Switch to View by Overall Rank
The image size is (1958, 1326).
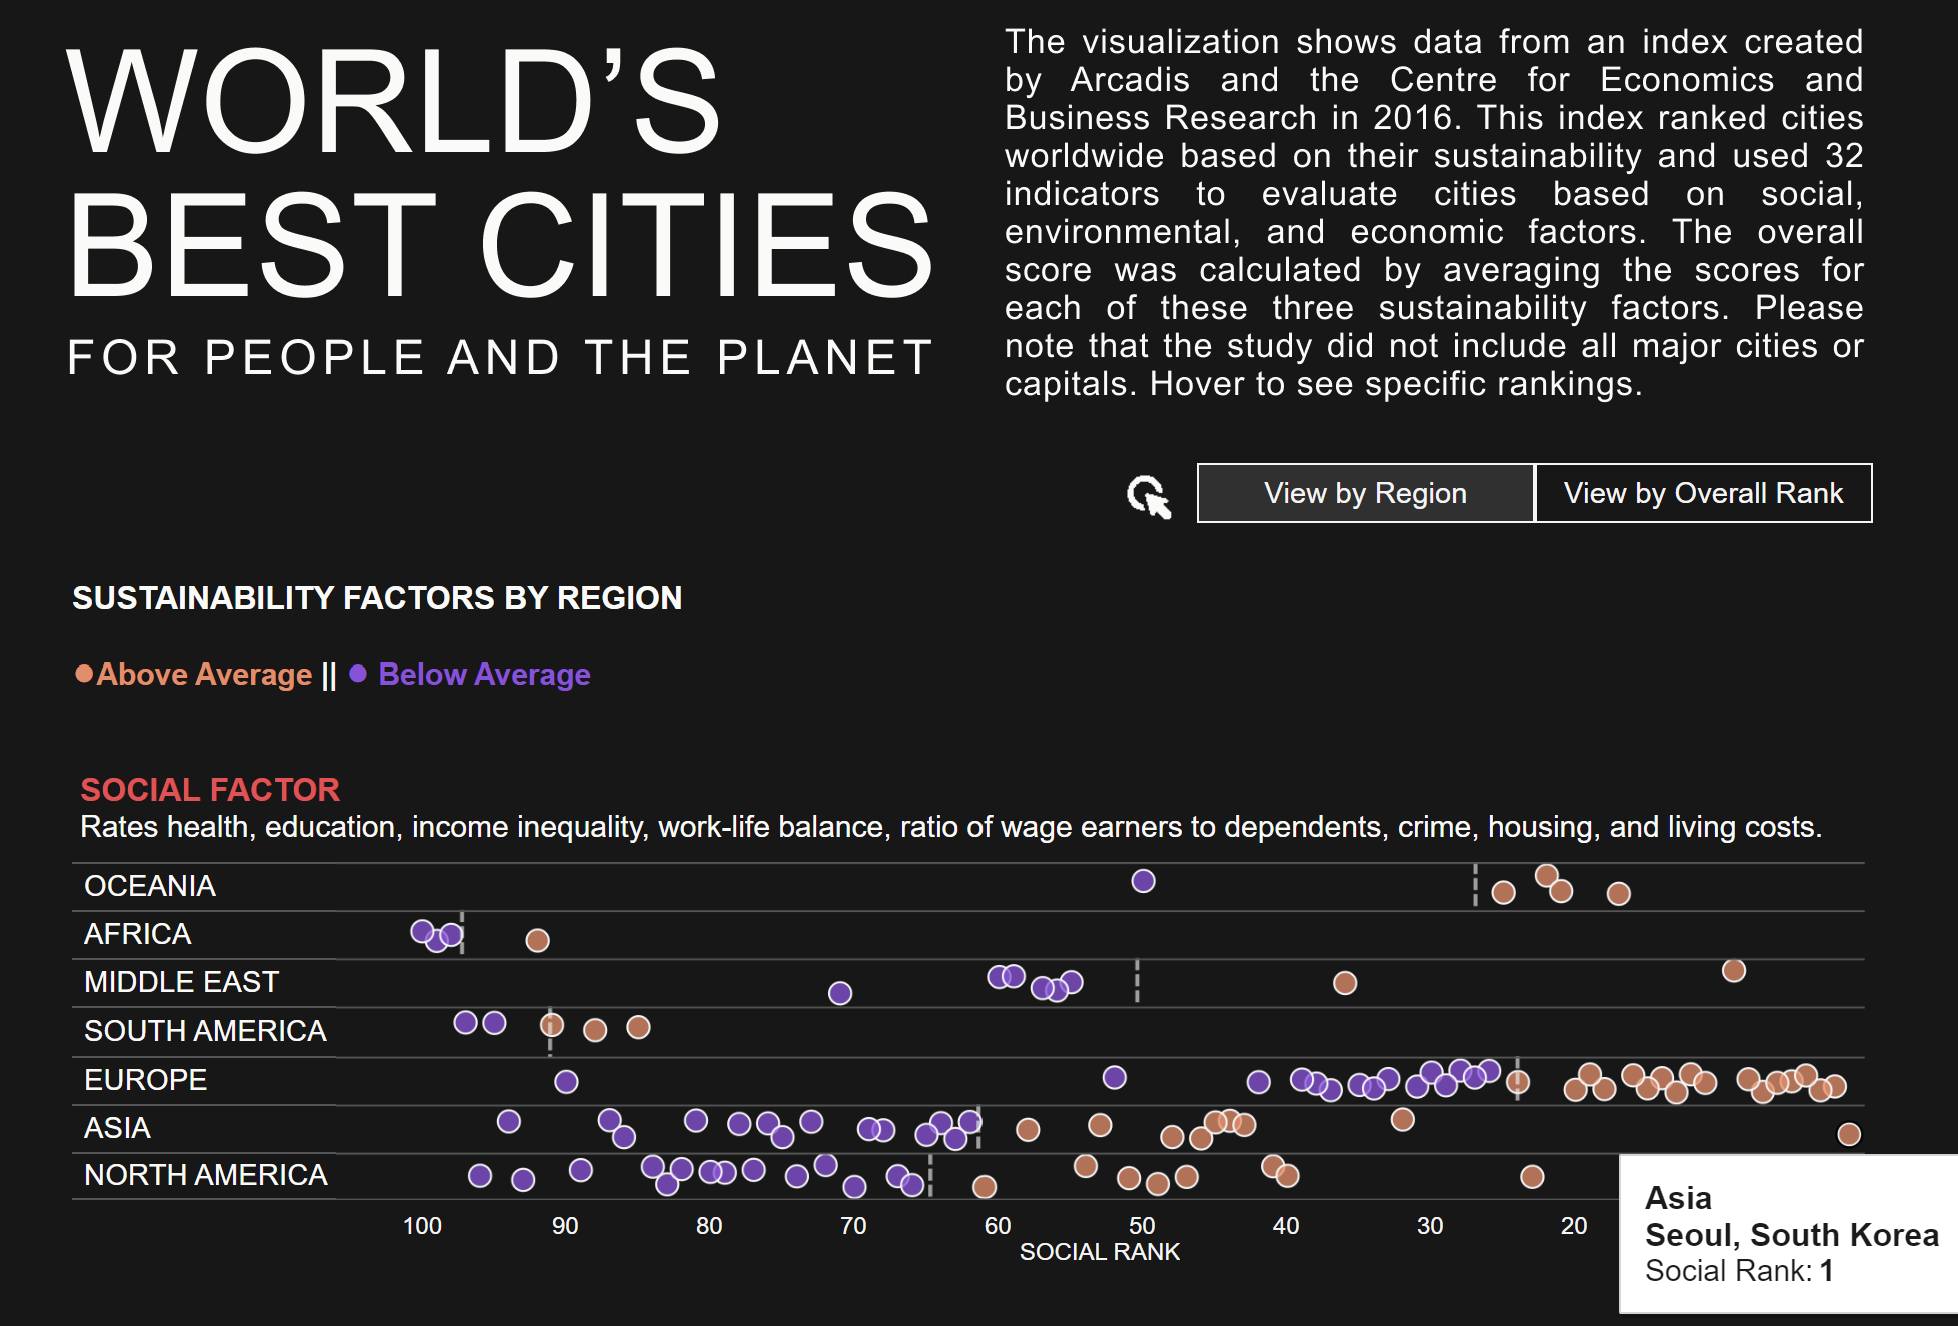(x=1703, y=493)
